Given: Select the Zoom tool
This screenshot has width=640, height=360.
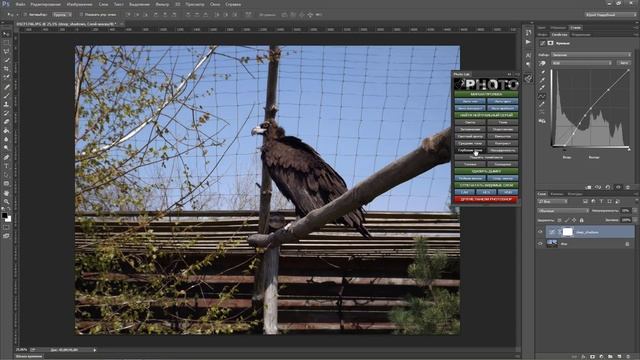Looking at the screenshot, I should pos(6,202).
